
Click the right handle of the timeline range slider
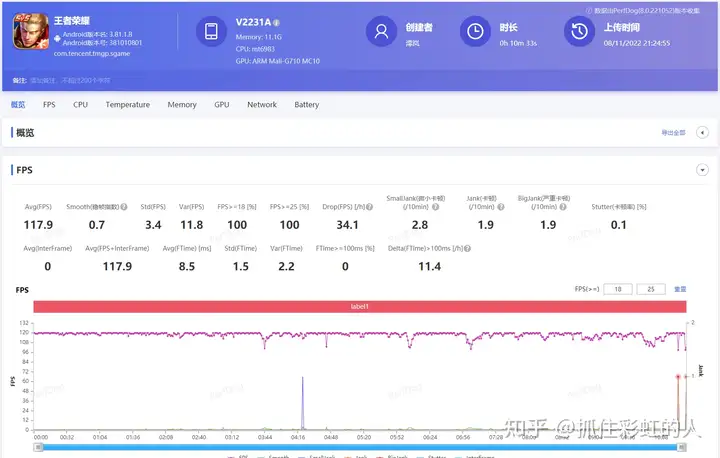click(682, 447)
